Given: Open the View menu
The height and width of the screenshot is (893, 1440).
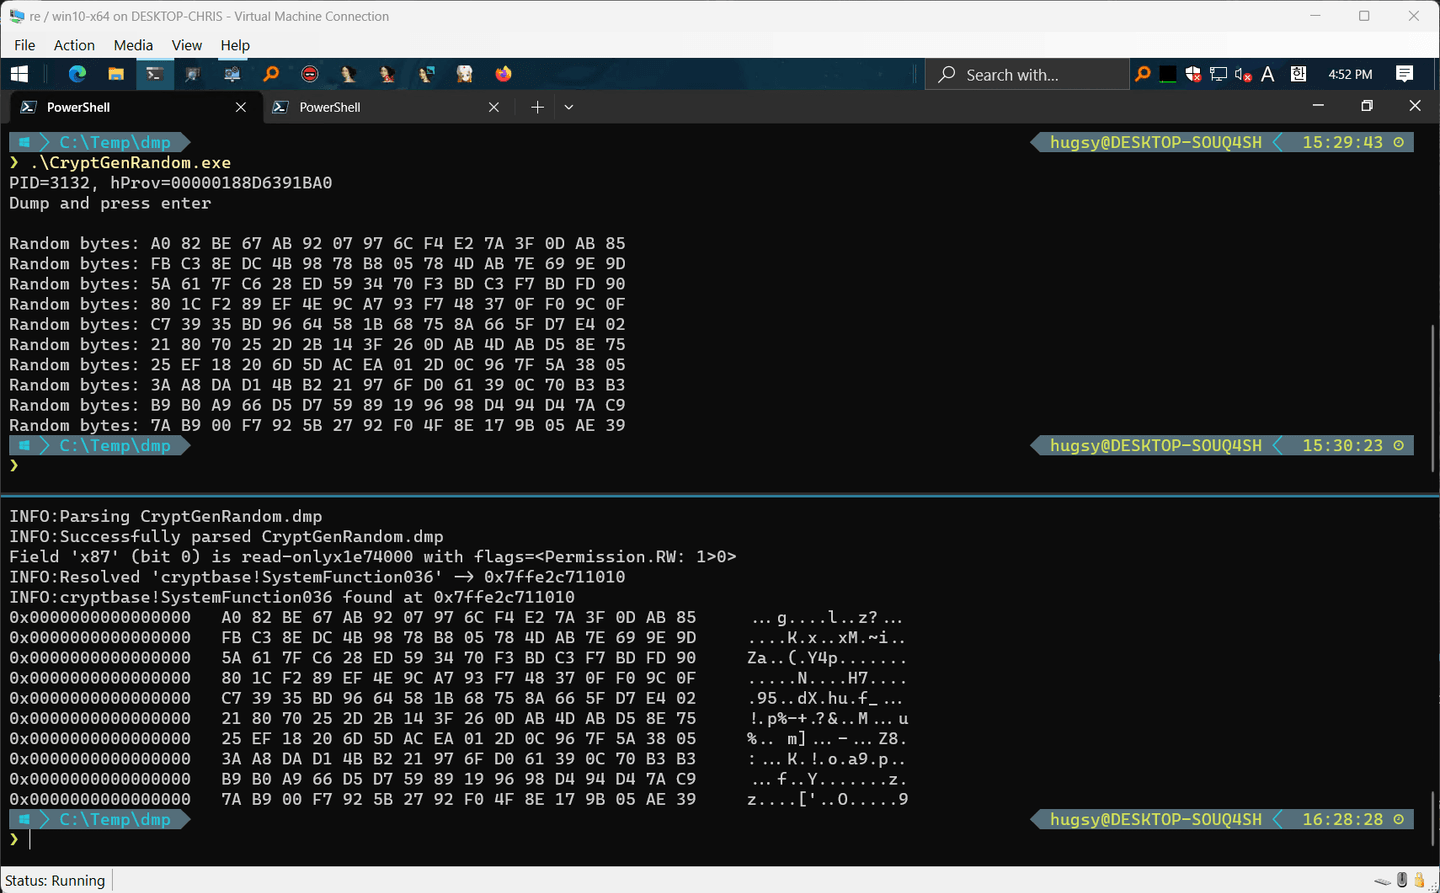Looking at the screenshot, I should point(186,45).
